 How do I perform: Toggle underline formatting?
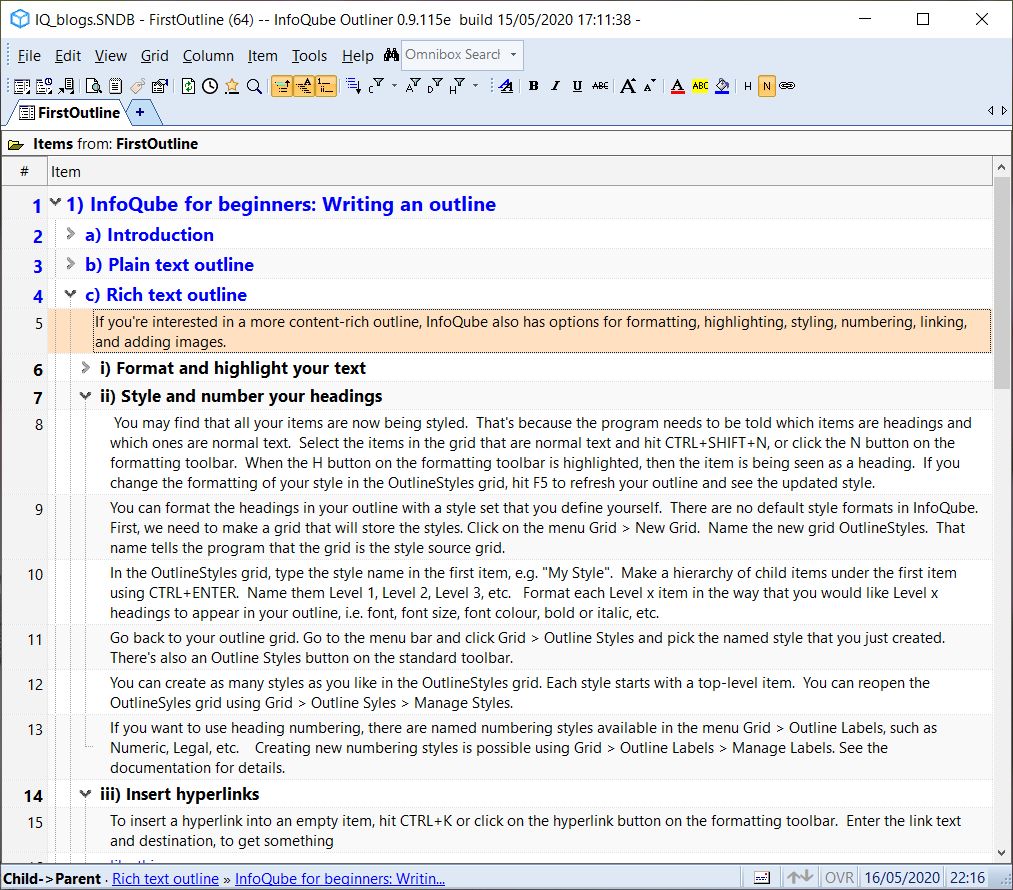click(x=577, y=86)
